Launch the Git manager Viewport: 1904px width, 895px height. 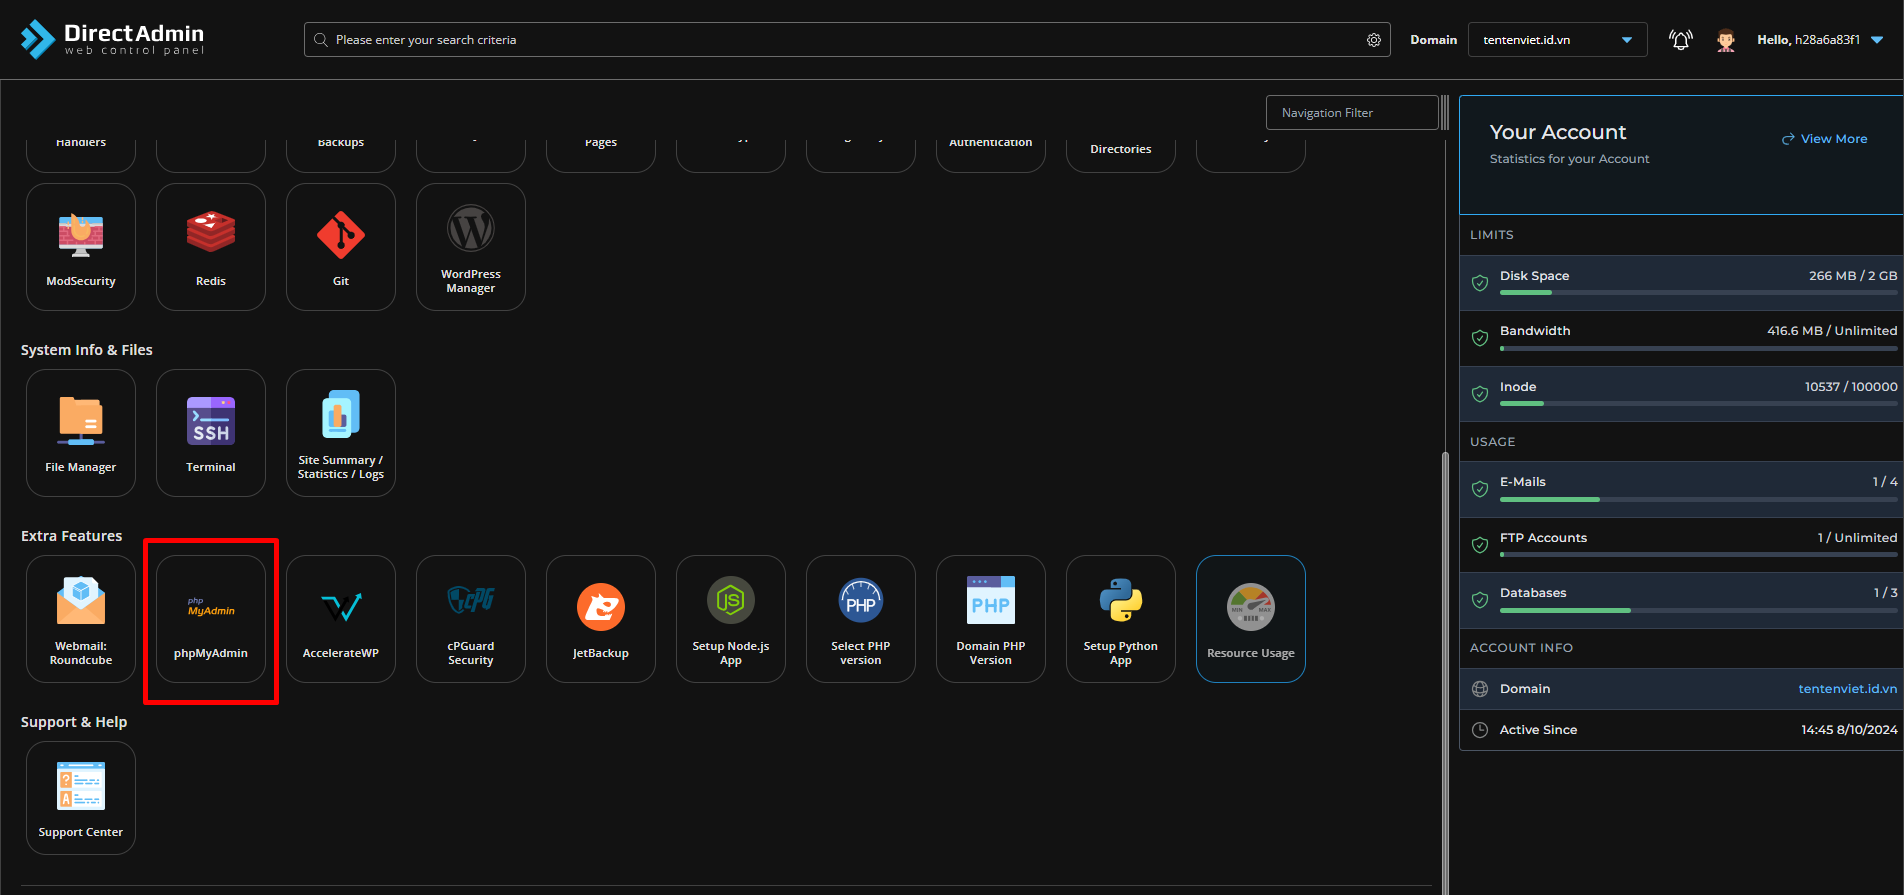pyautogui.click(x=341, y=247)
